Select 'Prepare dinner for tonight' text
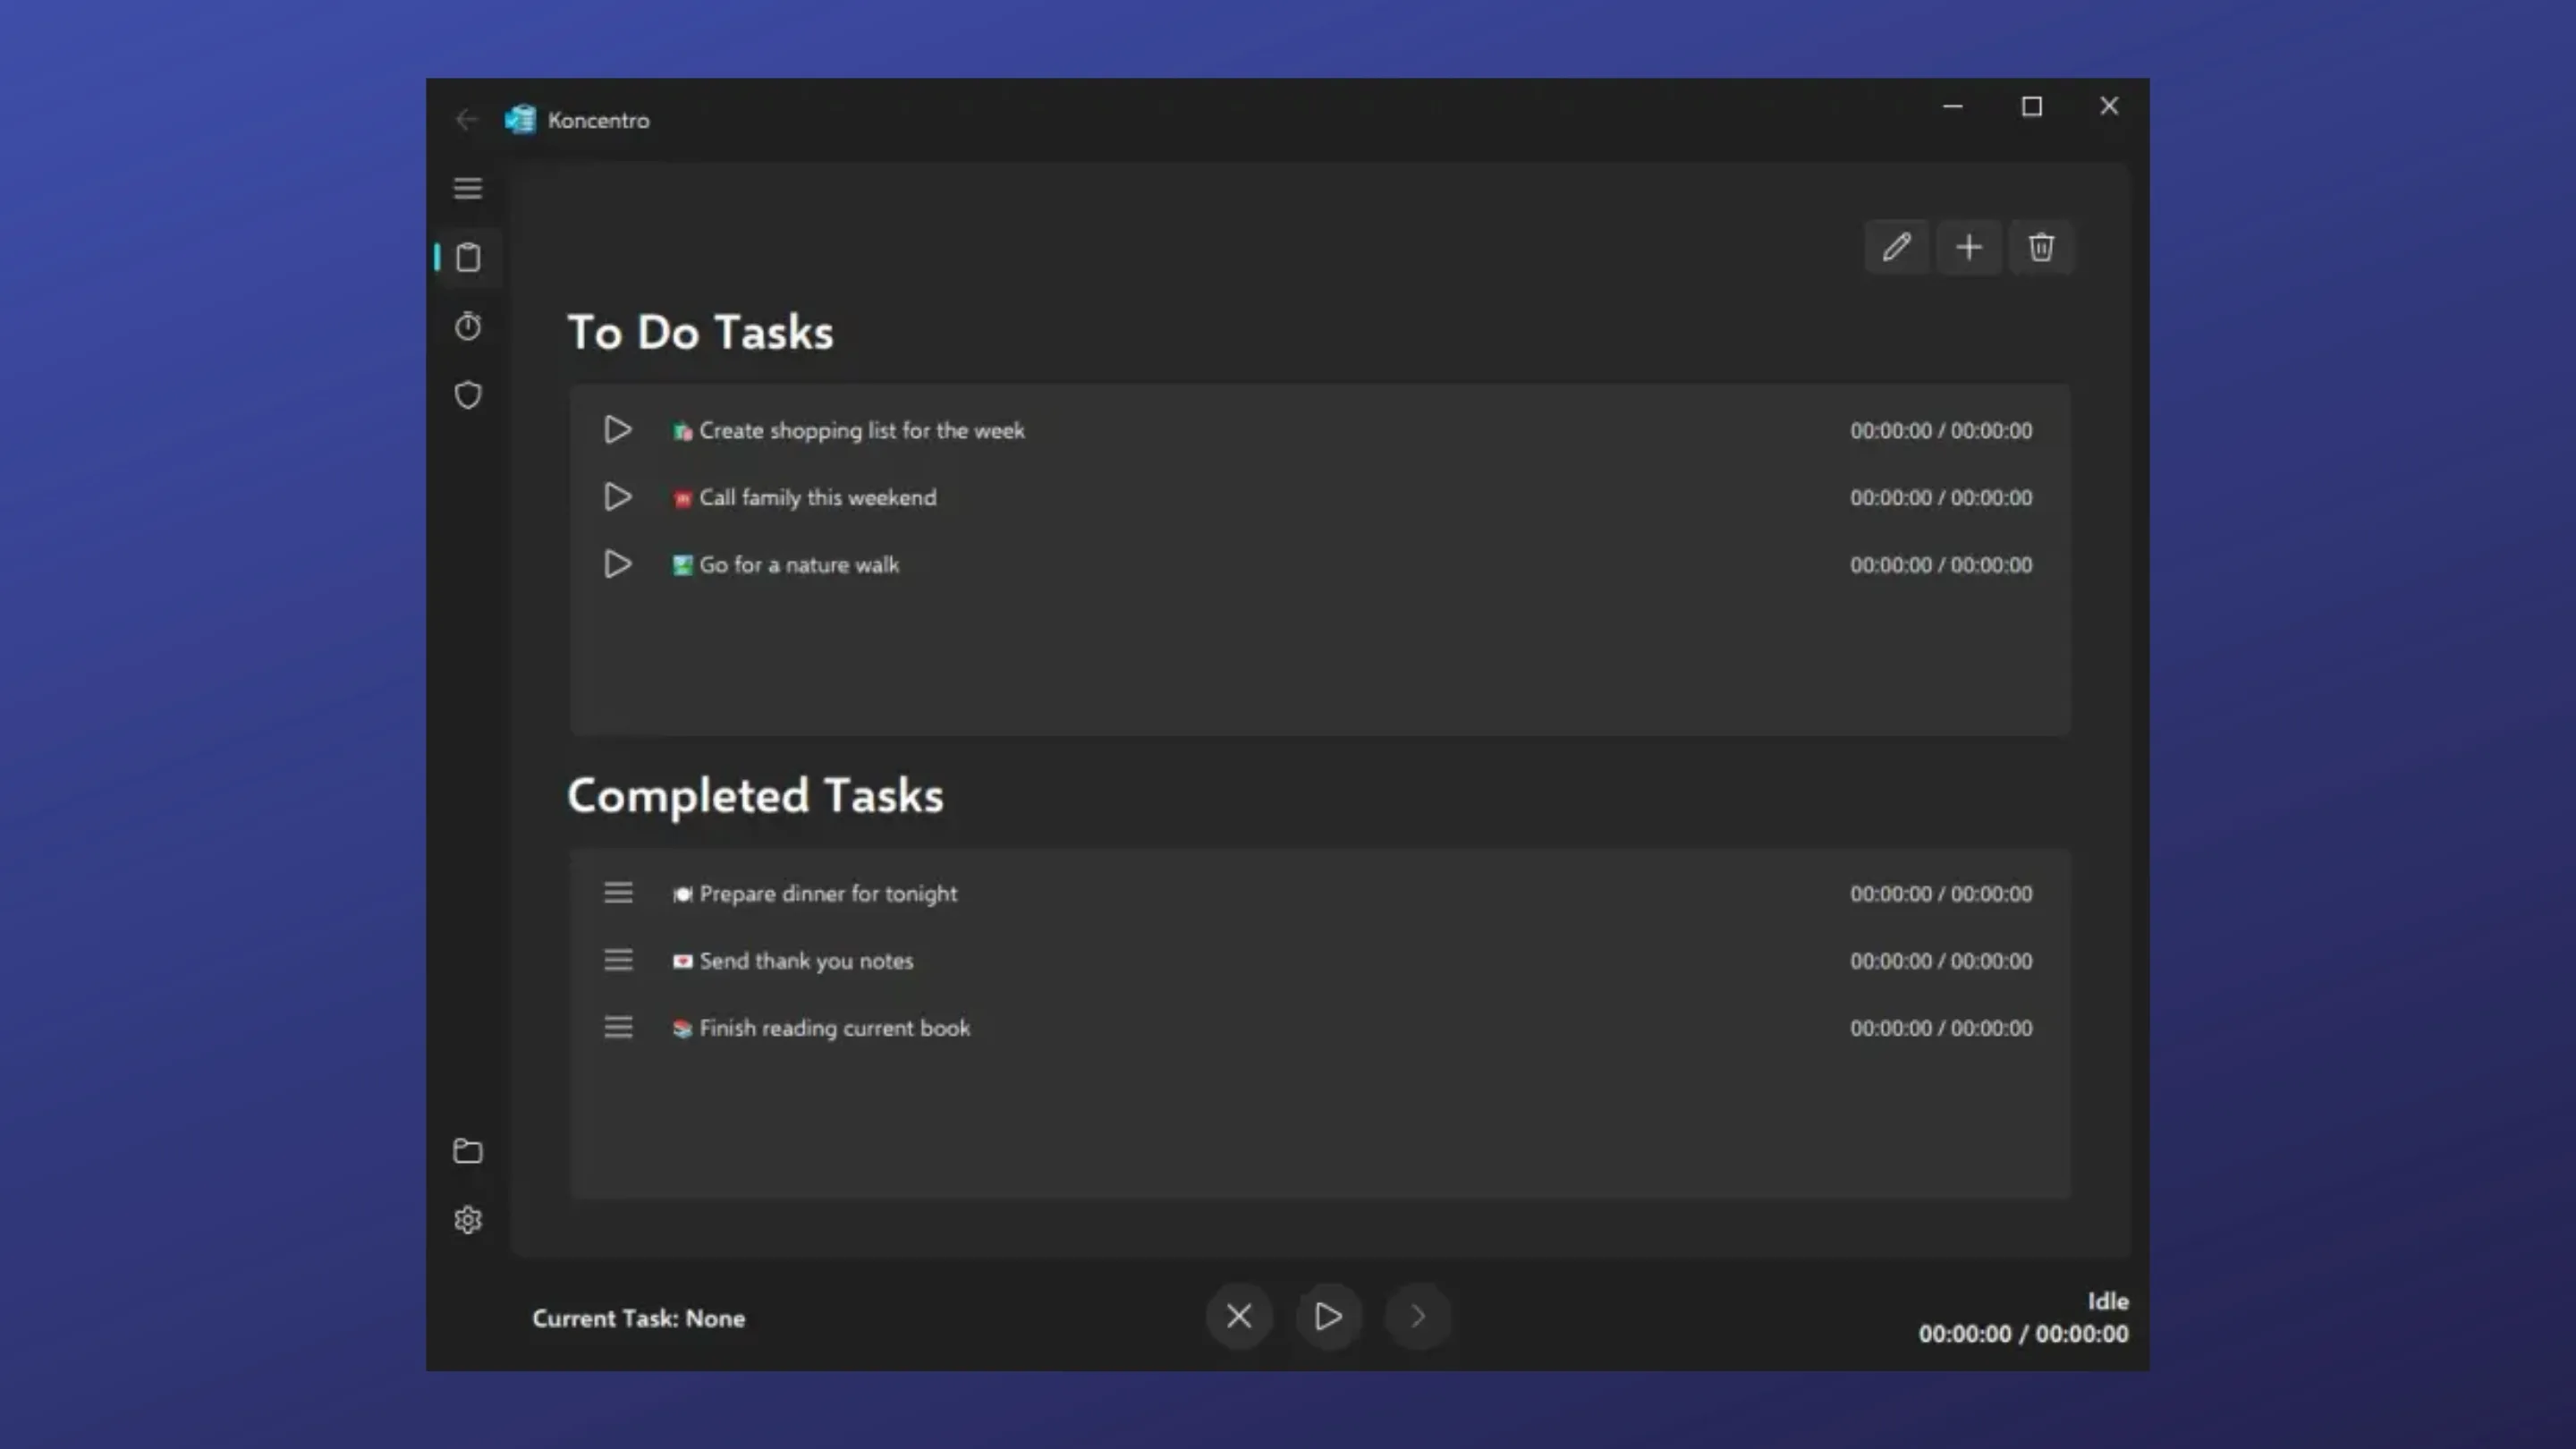This screenshot has width=2576, height=1449. 828,894
